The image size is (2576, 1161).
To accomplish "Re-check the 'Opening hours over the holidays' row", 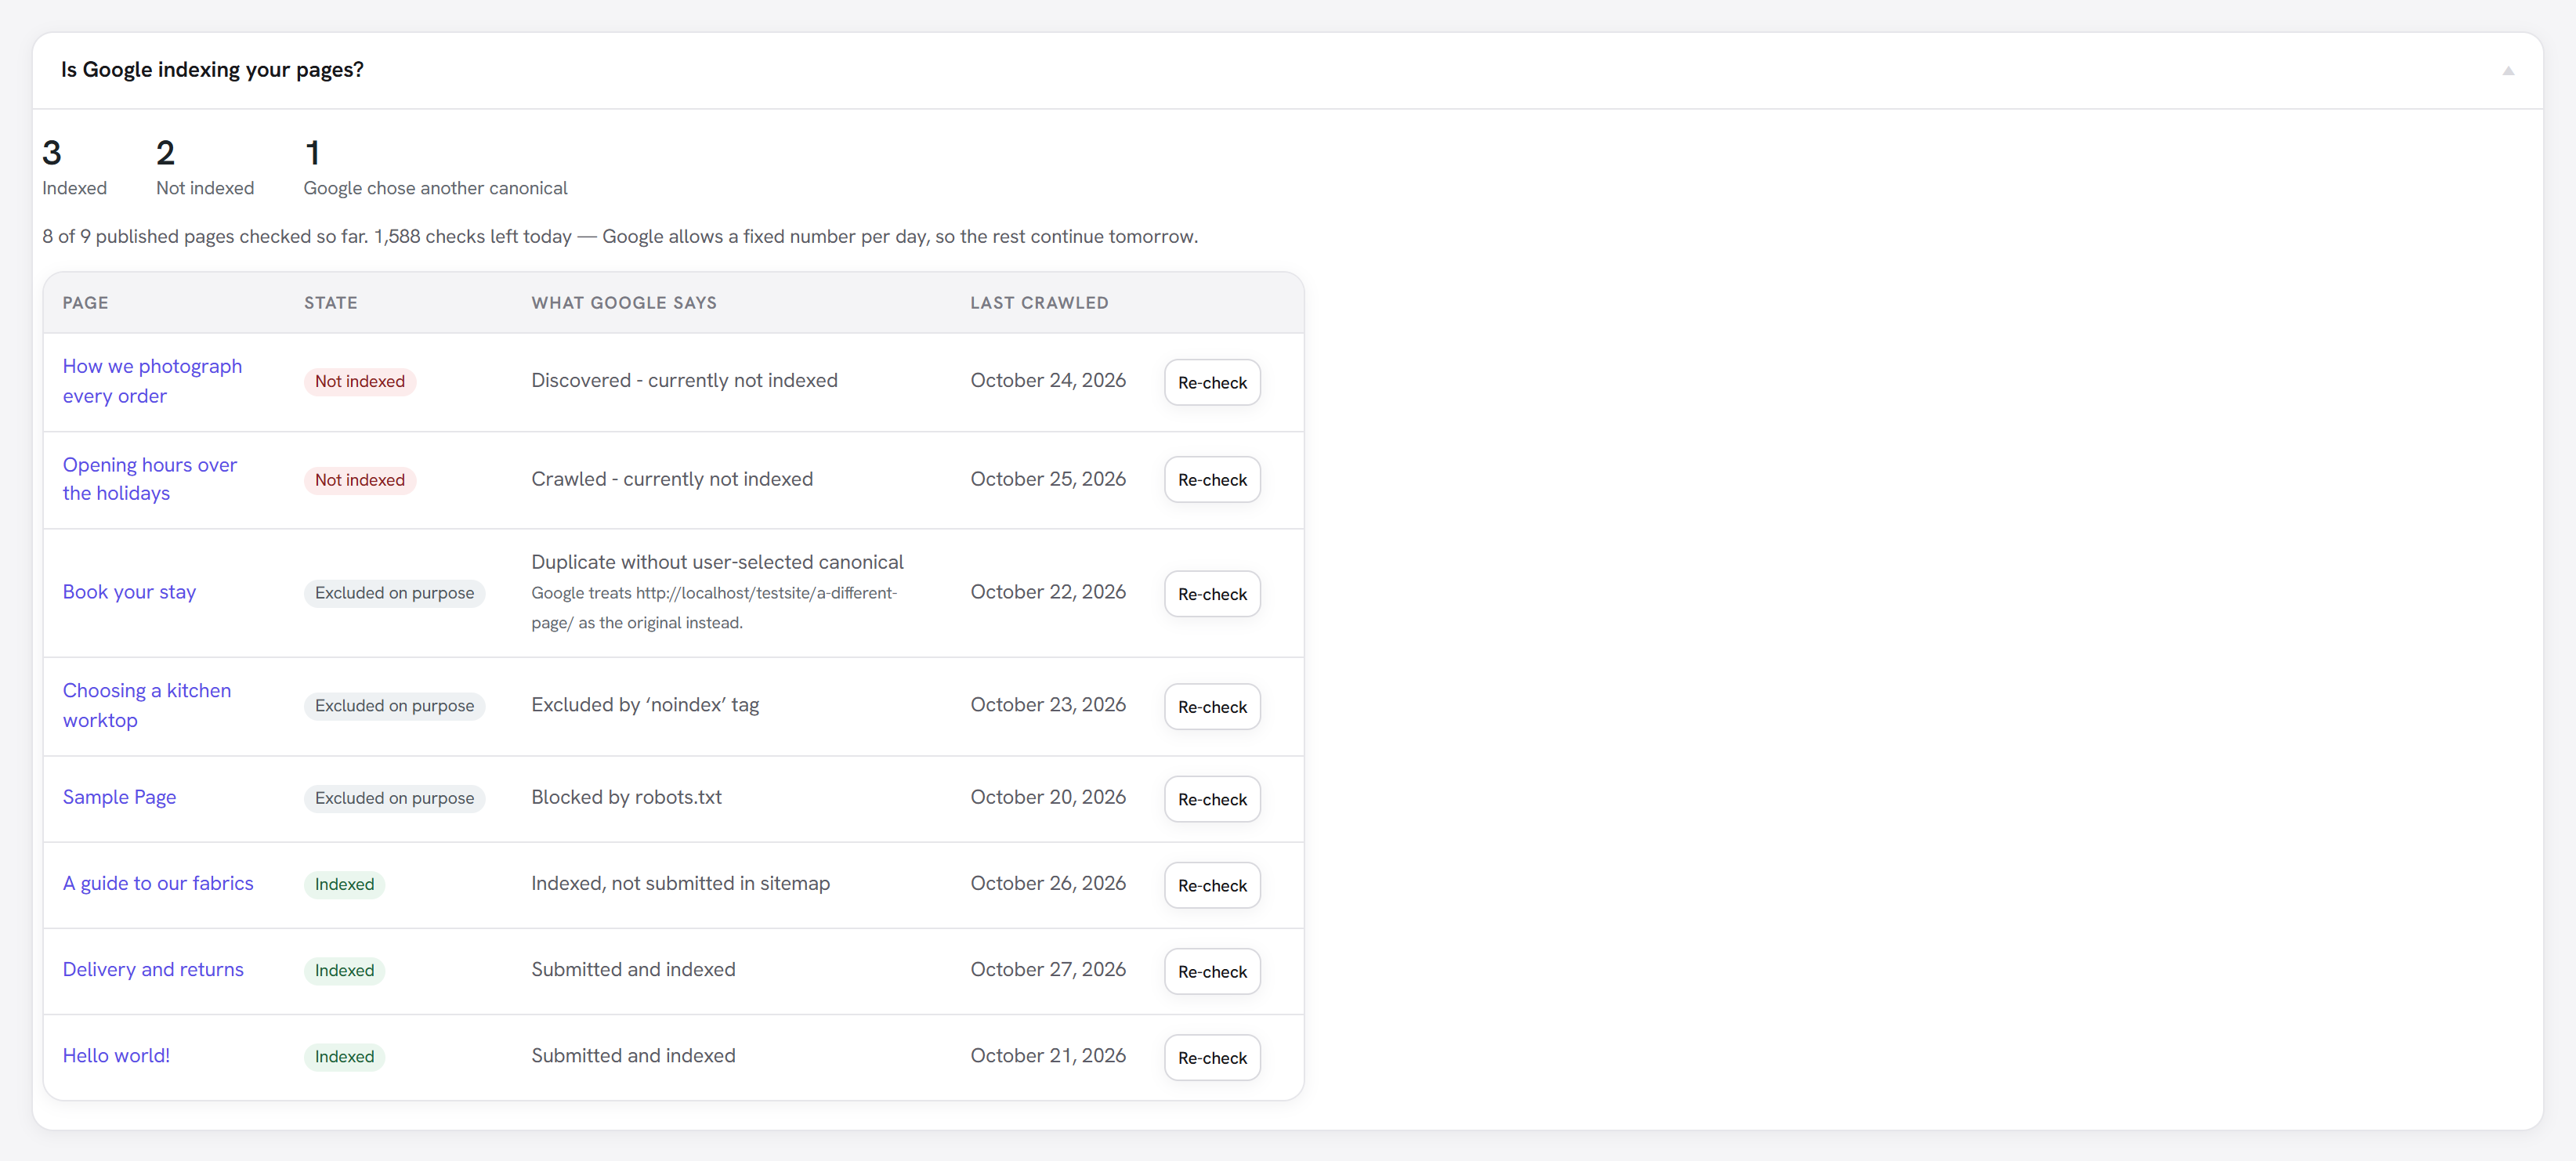I will click(x=1212, y=479).
